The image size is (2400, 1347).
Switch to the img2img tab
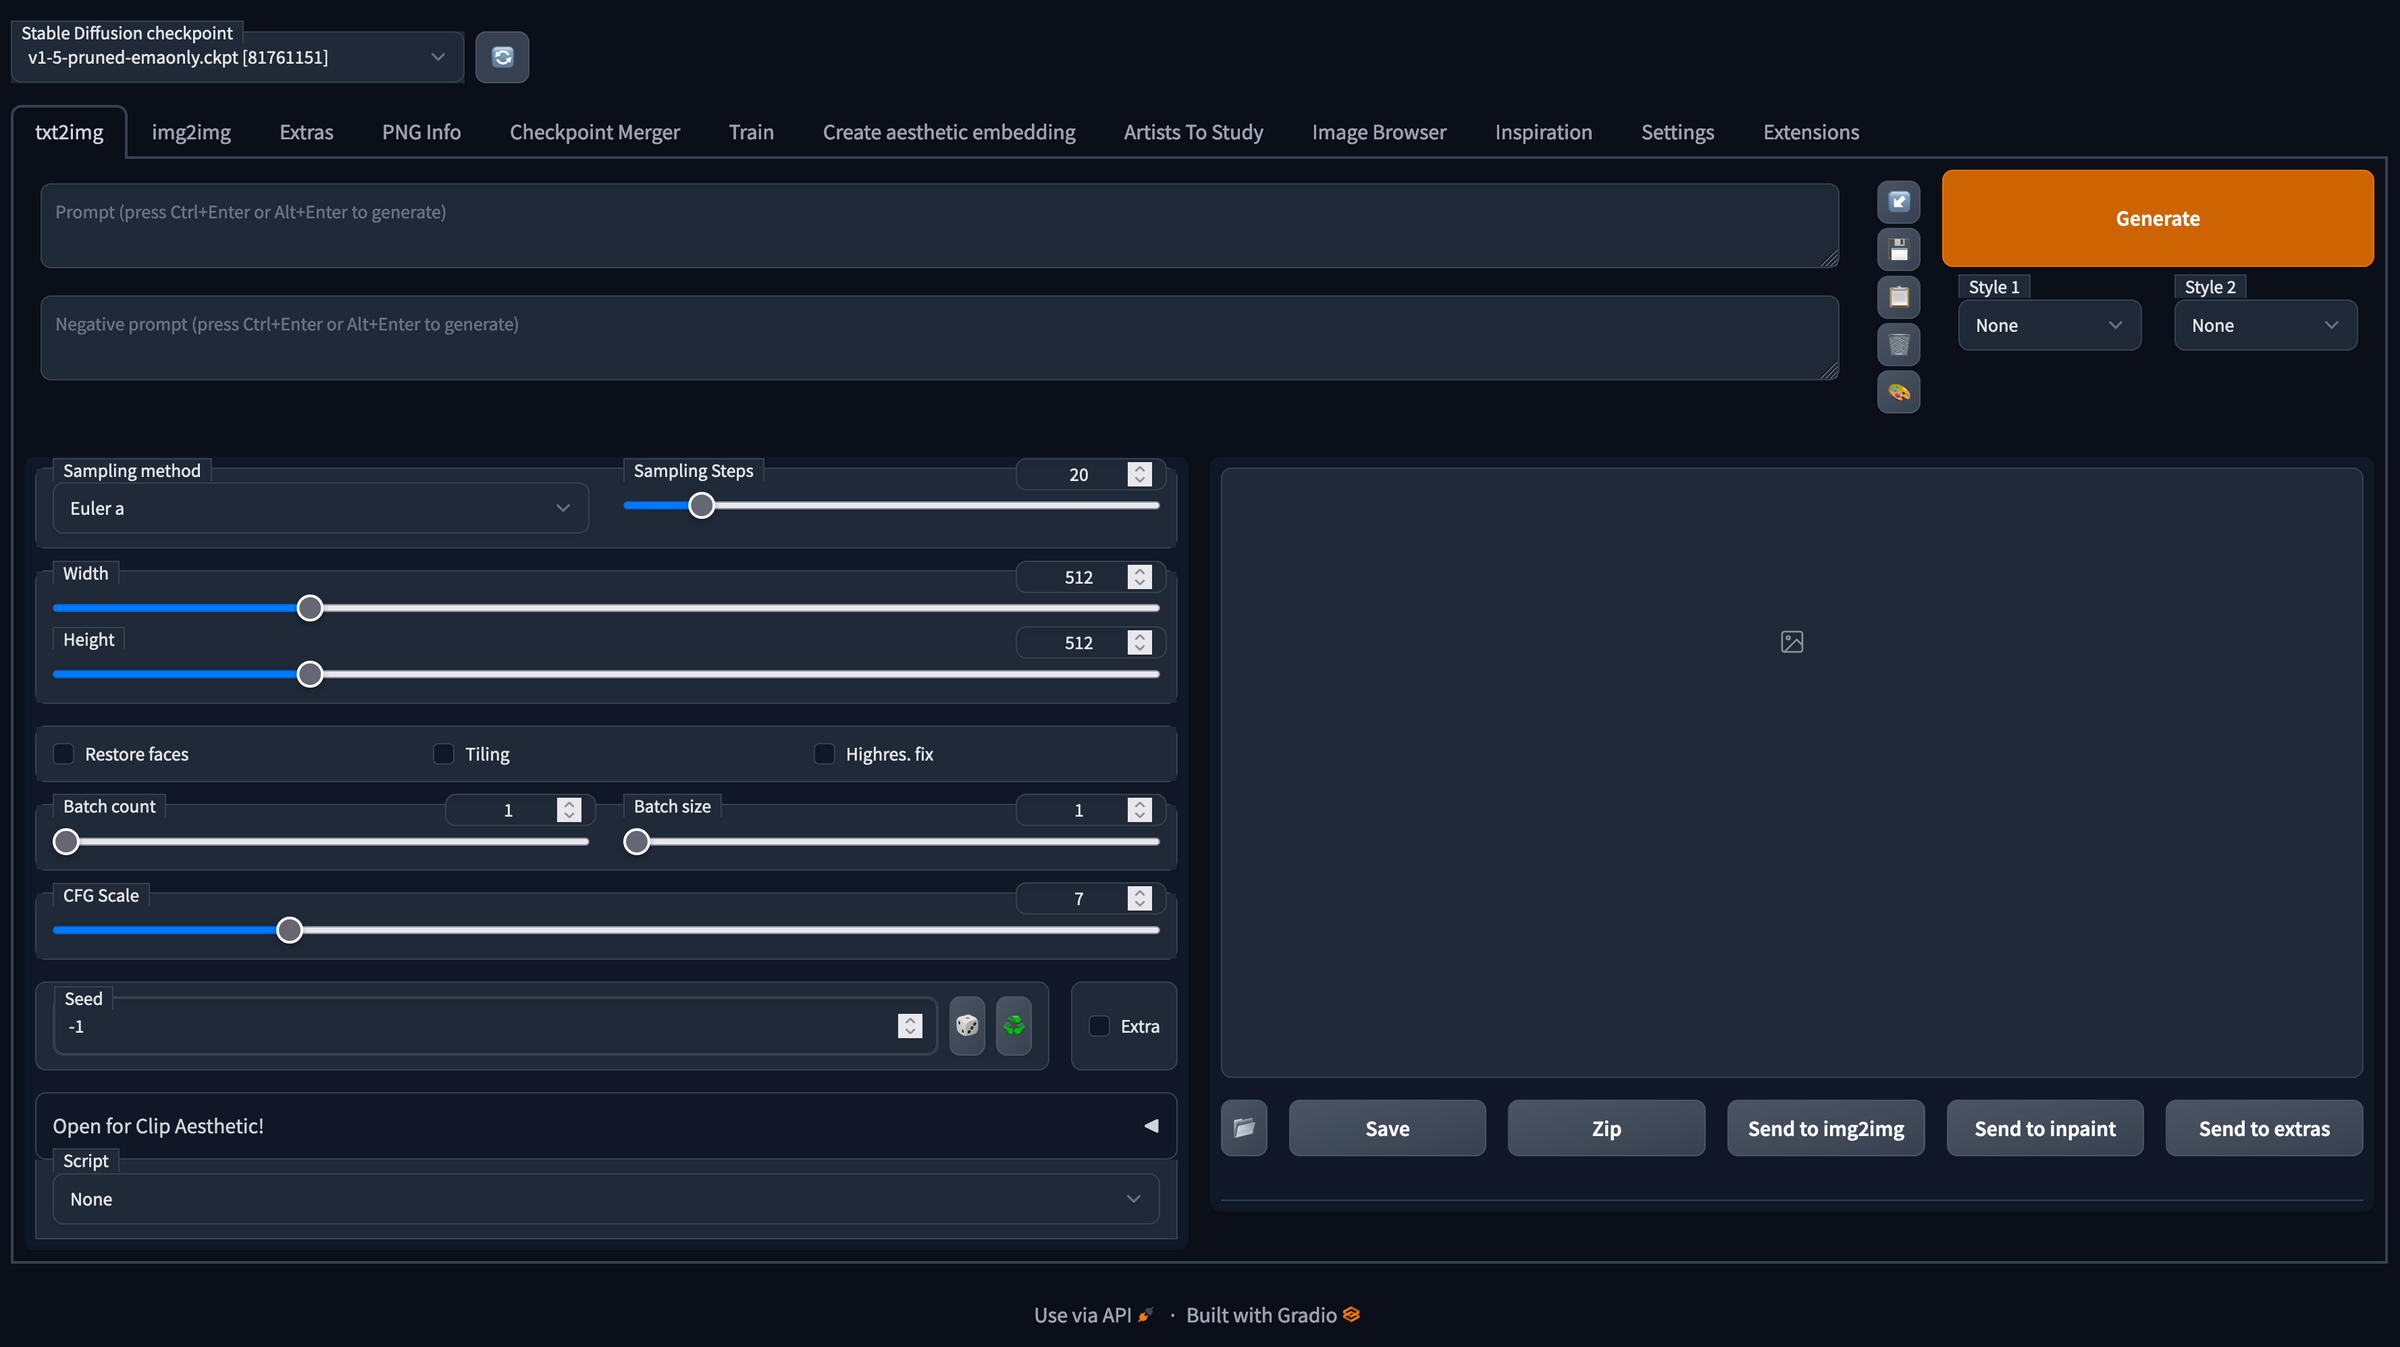191,132
